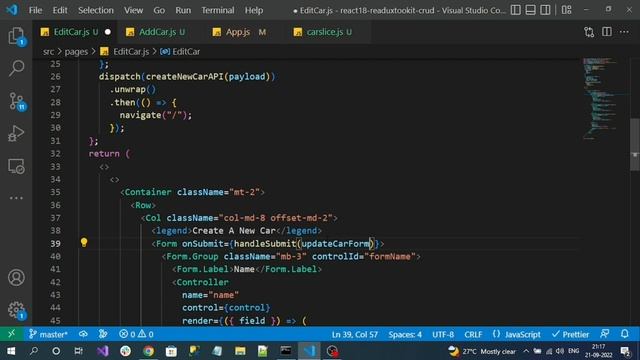The image size is (640, 360).
Task: Change end of line sequence CRLF
Action: 473,334
